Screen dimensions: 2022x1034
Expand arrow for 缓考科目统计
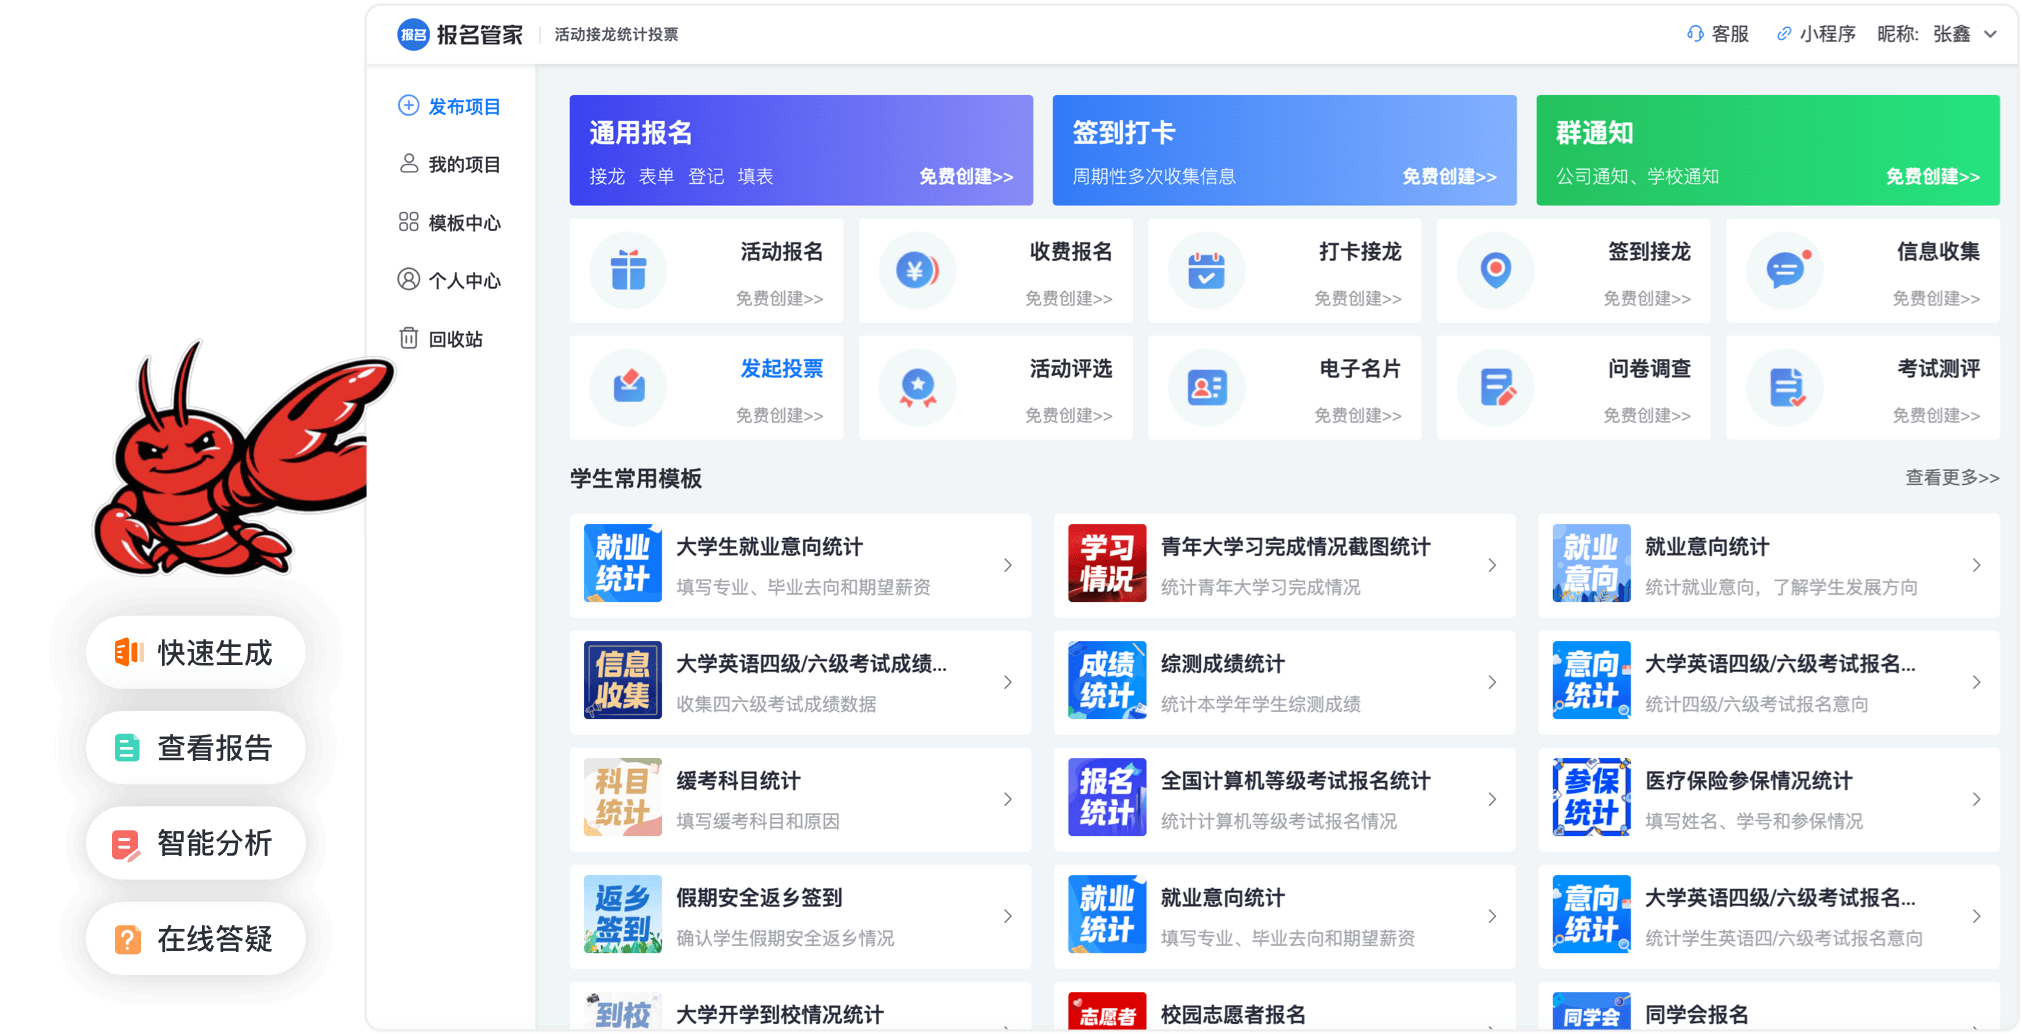[1008, 799]
